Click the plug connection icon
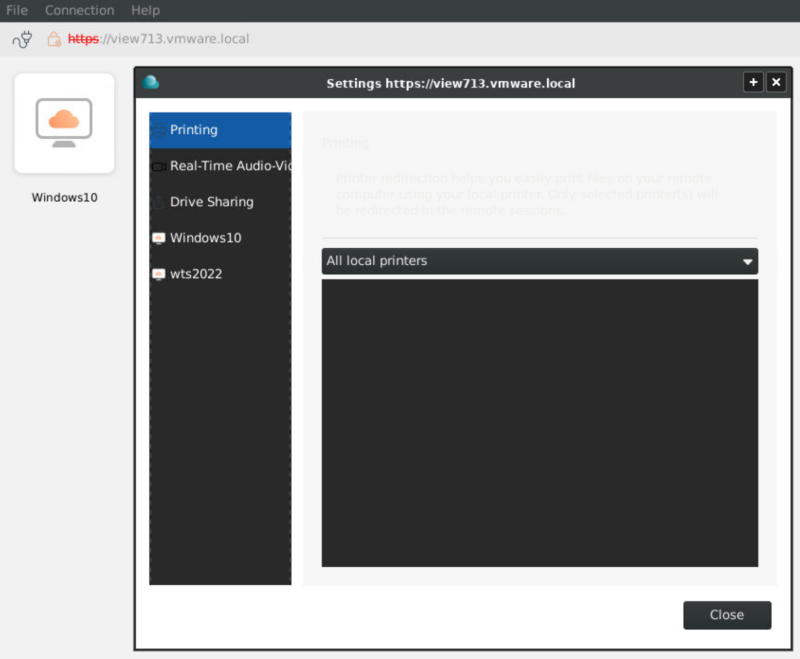The image size is (800, 659). click(22, 39)
